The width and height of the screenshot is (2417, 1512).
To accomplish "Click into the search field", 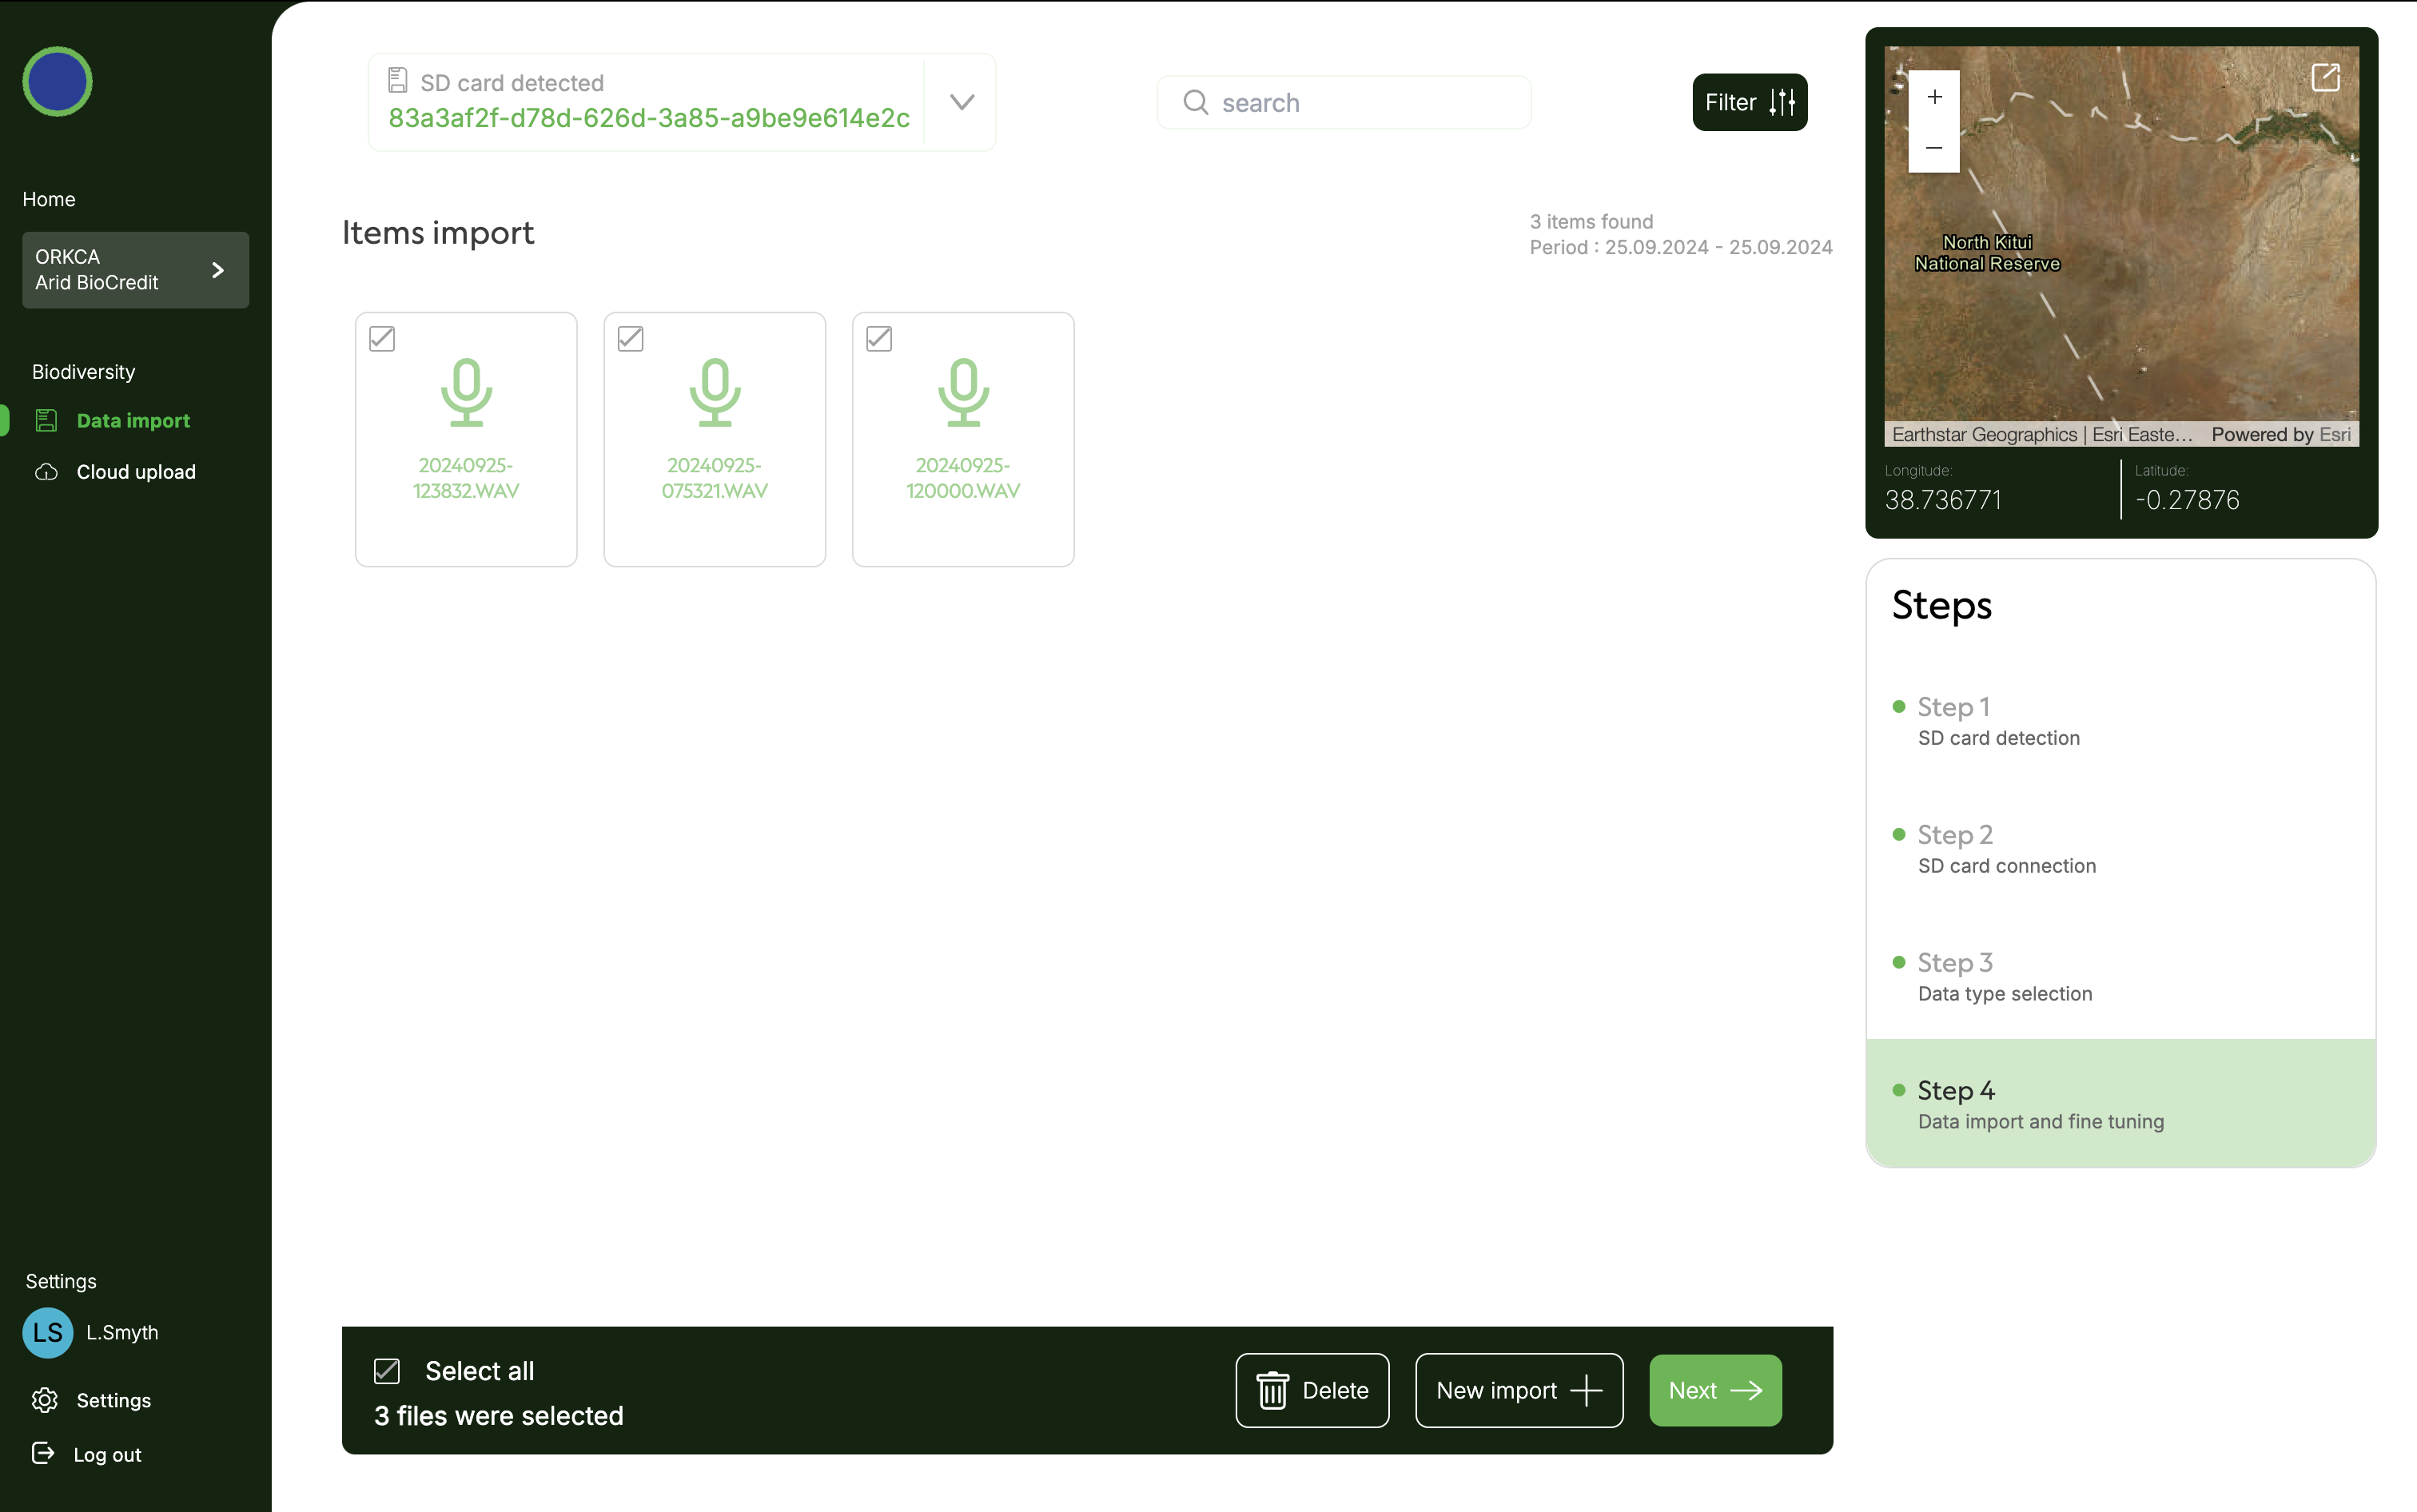I will 1344,102.
